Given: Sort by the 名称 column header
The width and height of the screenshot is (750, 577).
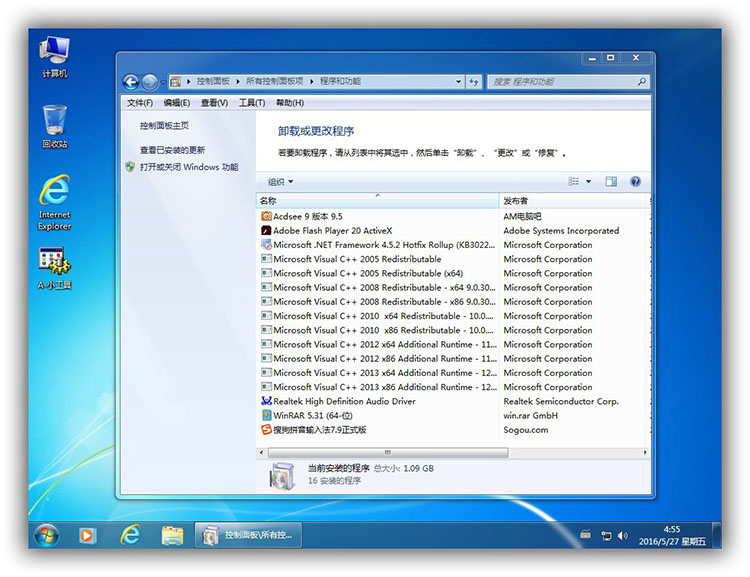Looking at the screenshot, I should click(x=377, y=201).
